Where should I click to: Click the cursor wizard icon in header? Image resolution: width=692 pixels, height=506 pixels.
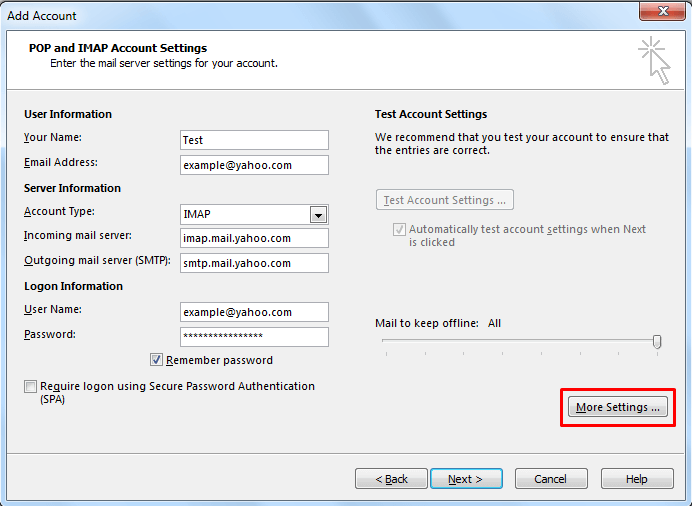tap(653, 60)
